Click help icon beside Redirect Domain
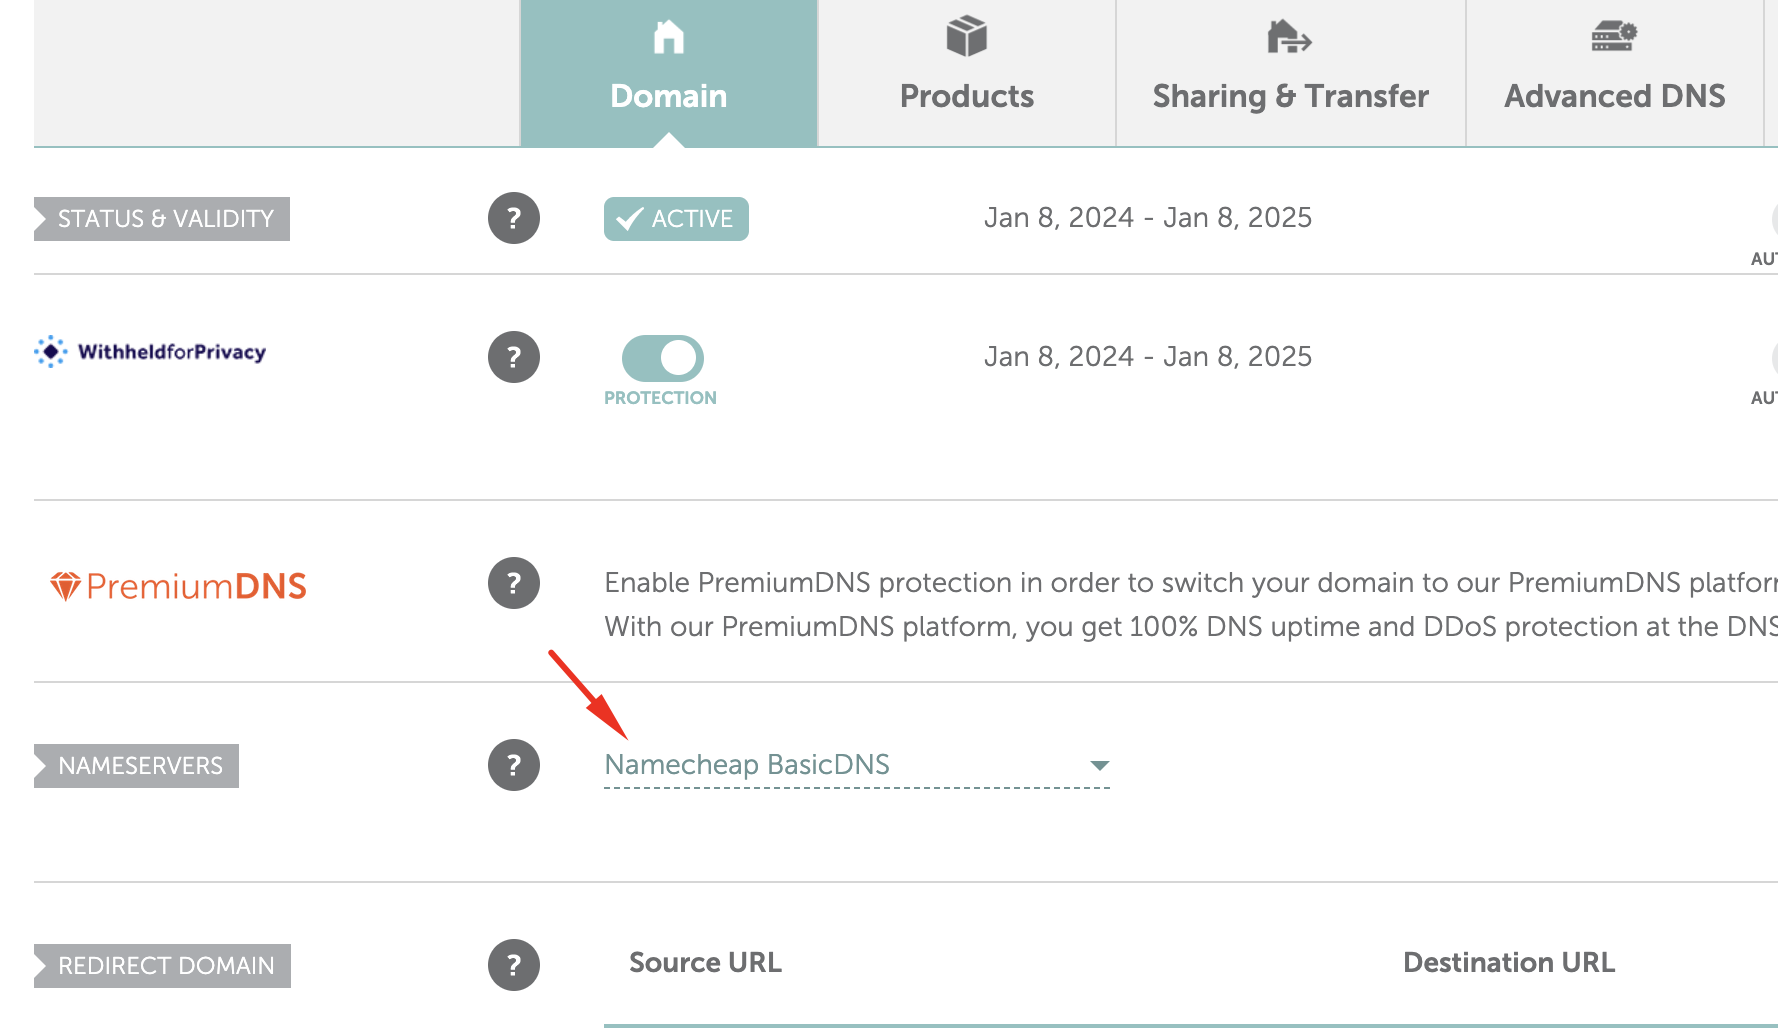Screen dimensions: 1778x1028 [514, 965]
